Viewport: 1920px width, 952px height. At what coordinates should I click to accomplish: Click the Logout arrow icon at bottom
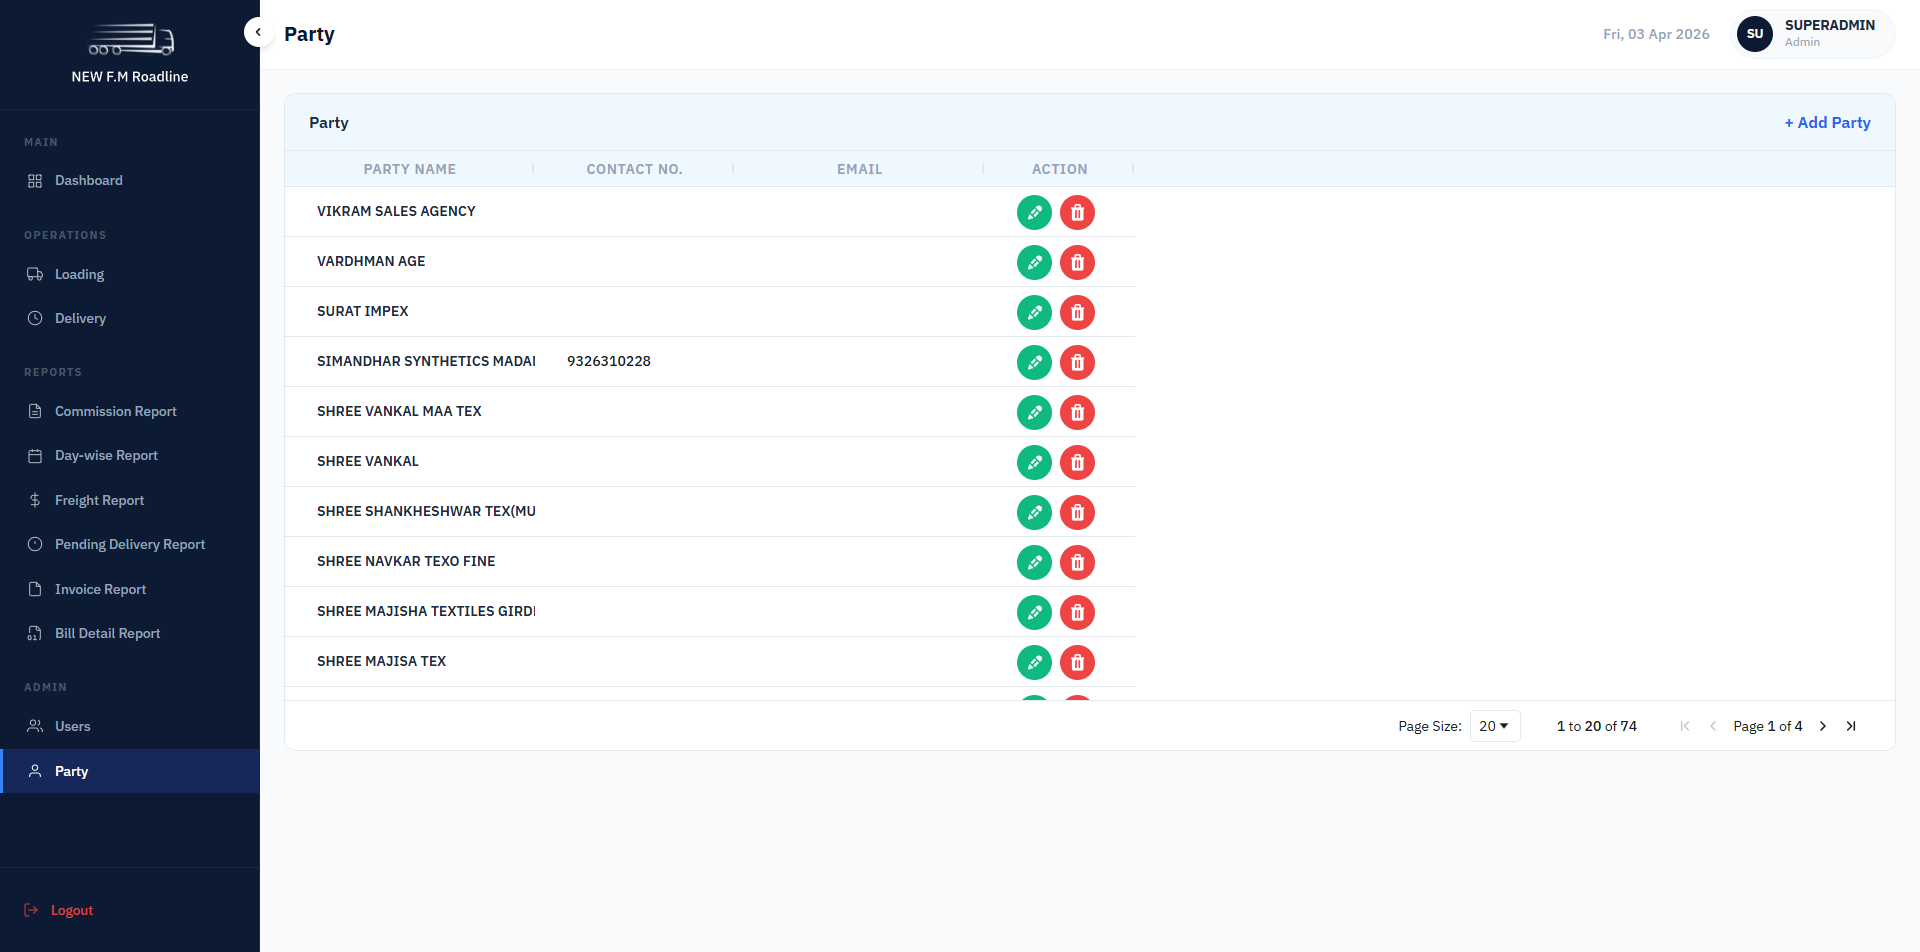coord(32,910)
